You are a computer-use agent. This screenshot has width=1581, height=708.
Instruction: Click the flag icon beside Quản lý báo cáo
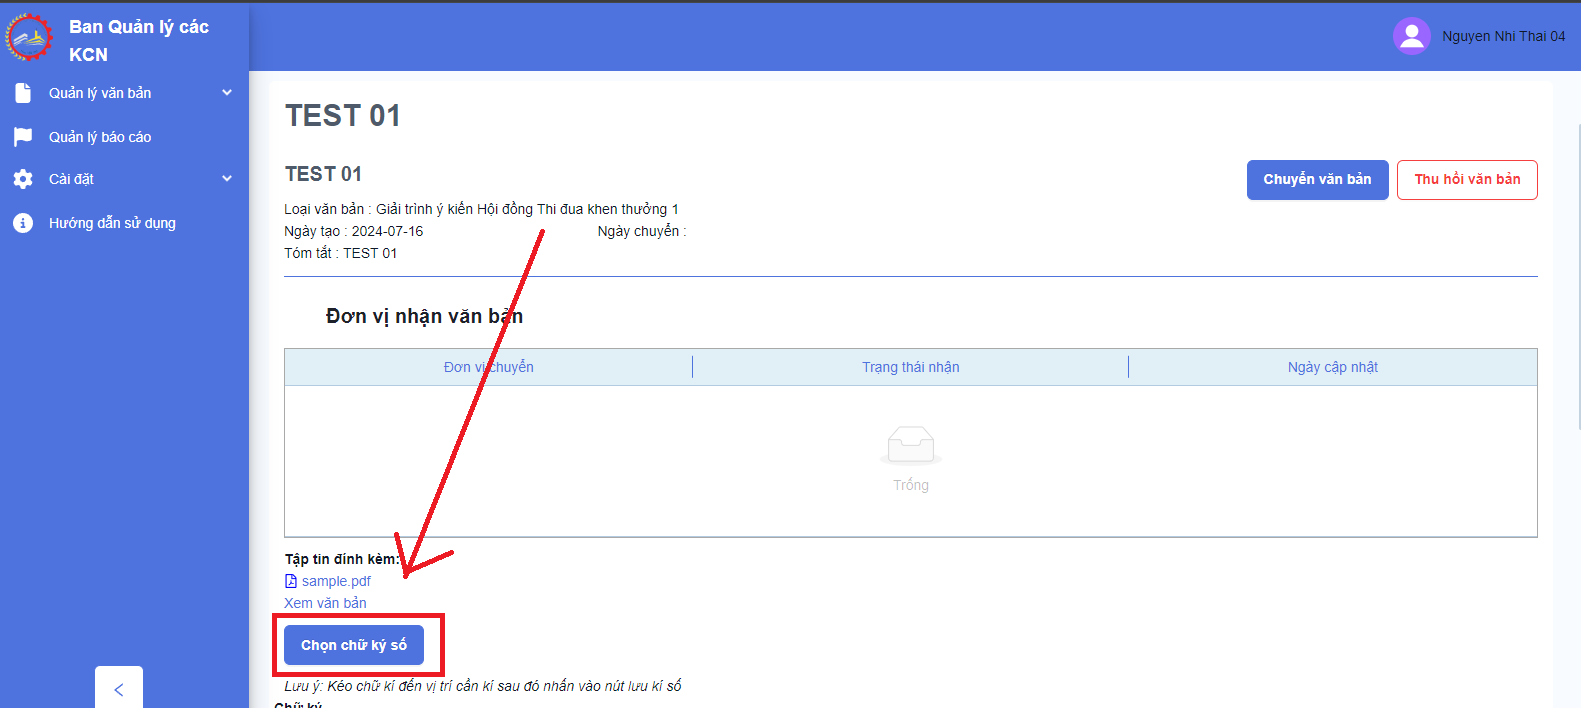tap(23, 137)
